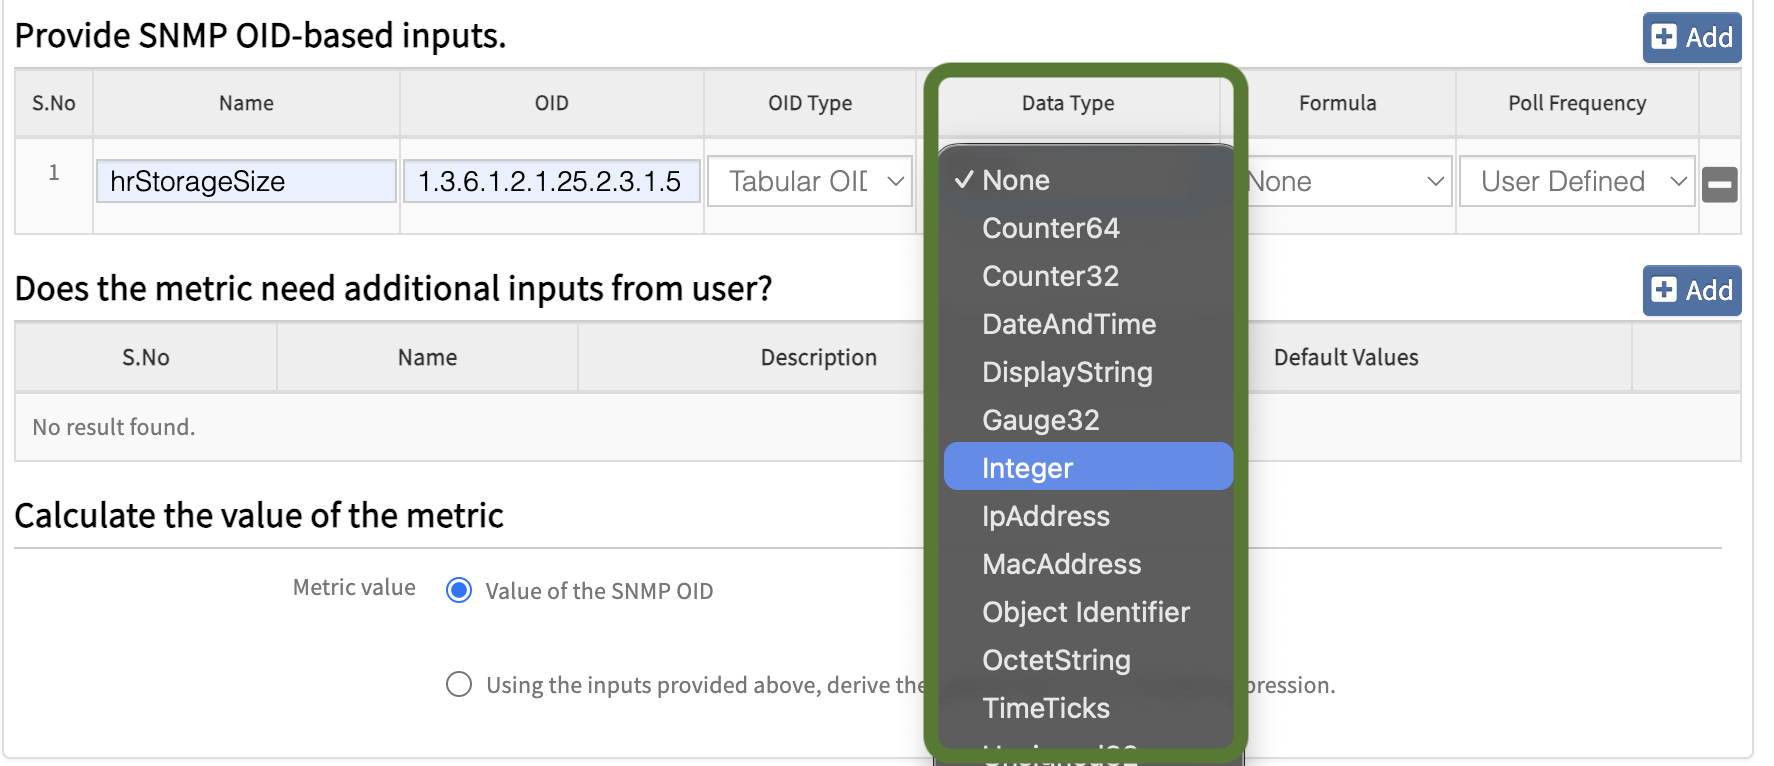Click Add button for SNMP OID inputs

pos(1691,38)
